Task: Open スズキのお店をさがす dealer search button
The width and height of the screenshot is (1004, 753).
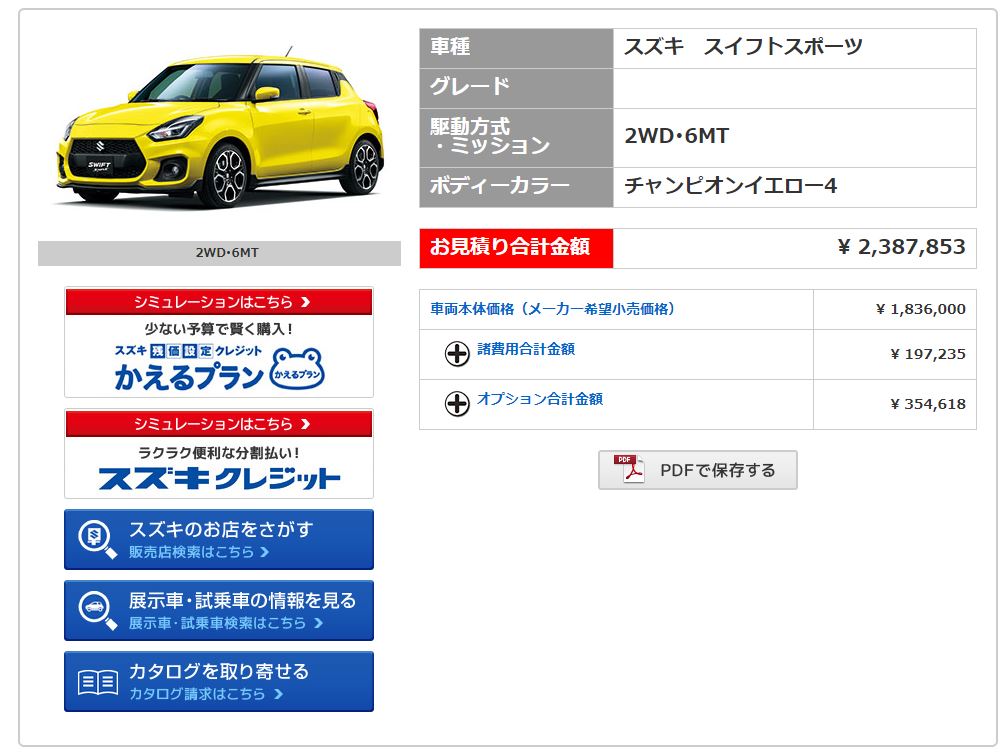Action: tap(219, 539)
